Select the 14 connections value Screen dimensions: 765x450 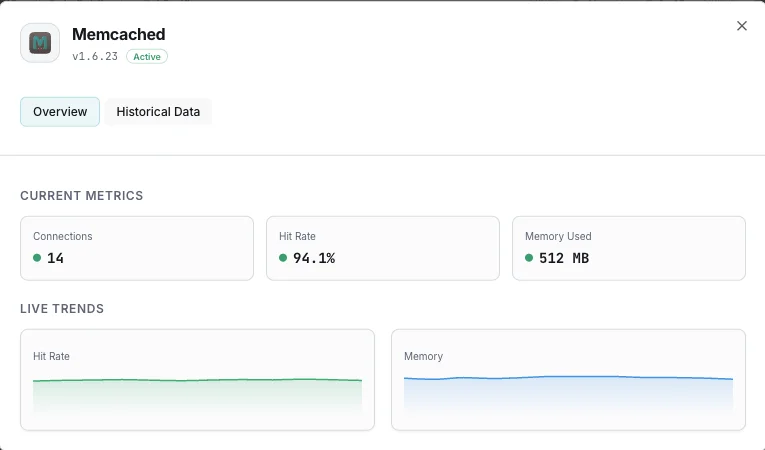pos(55,258)
